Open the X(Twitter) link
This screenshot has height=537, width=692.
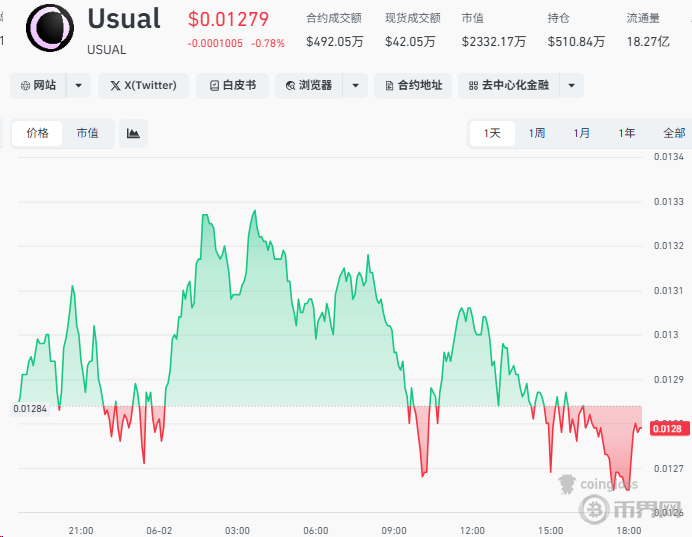click(143, 86)
